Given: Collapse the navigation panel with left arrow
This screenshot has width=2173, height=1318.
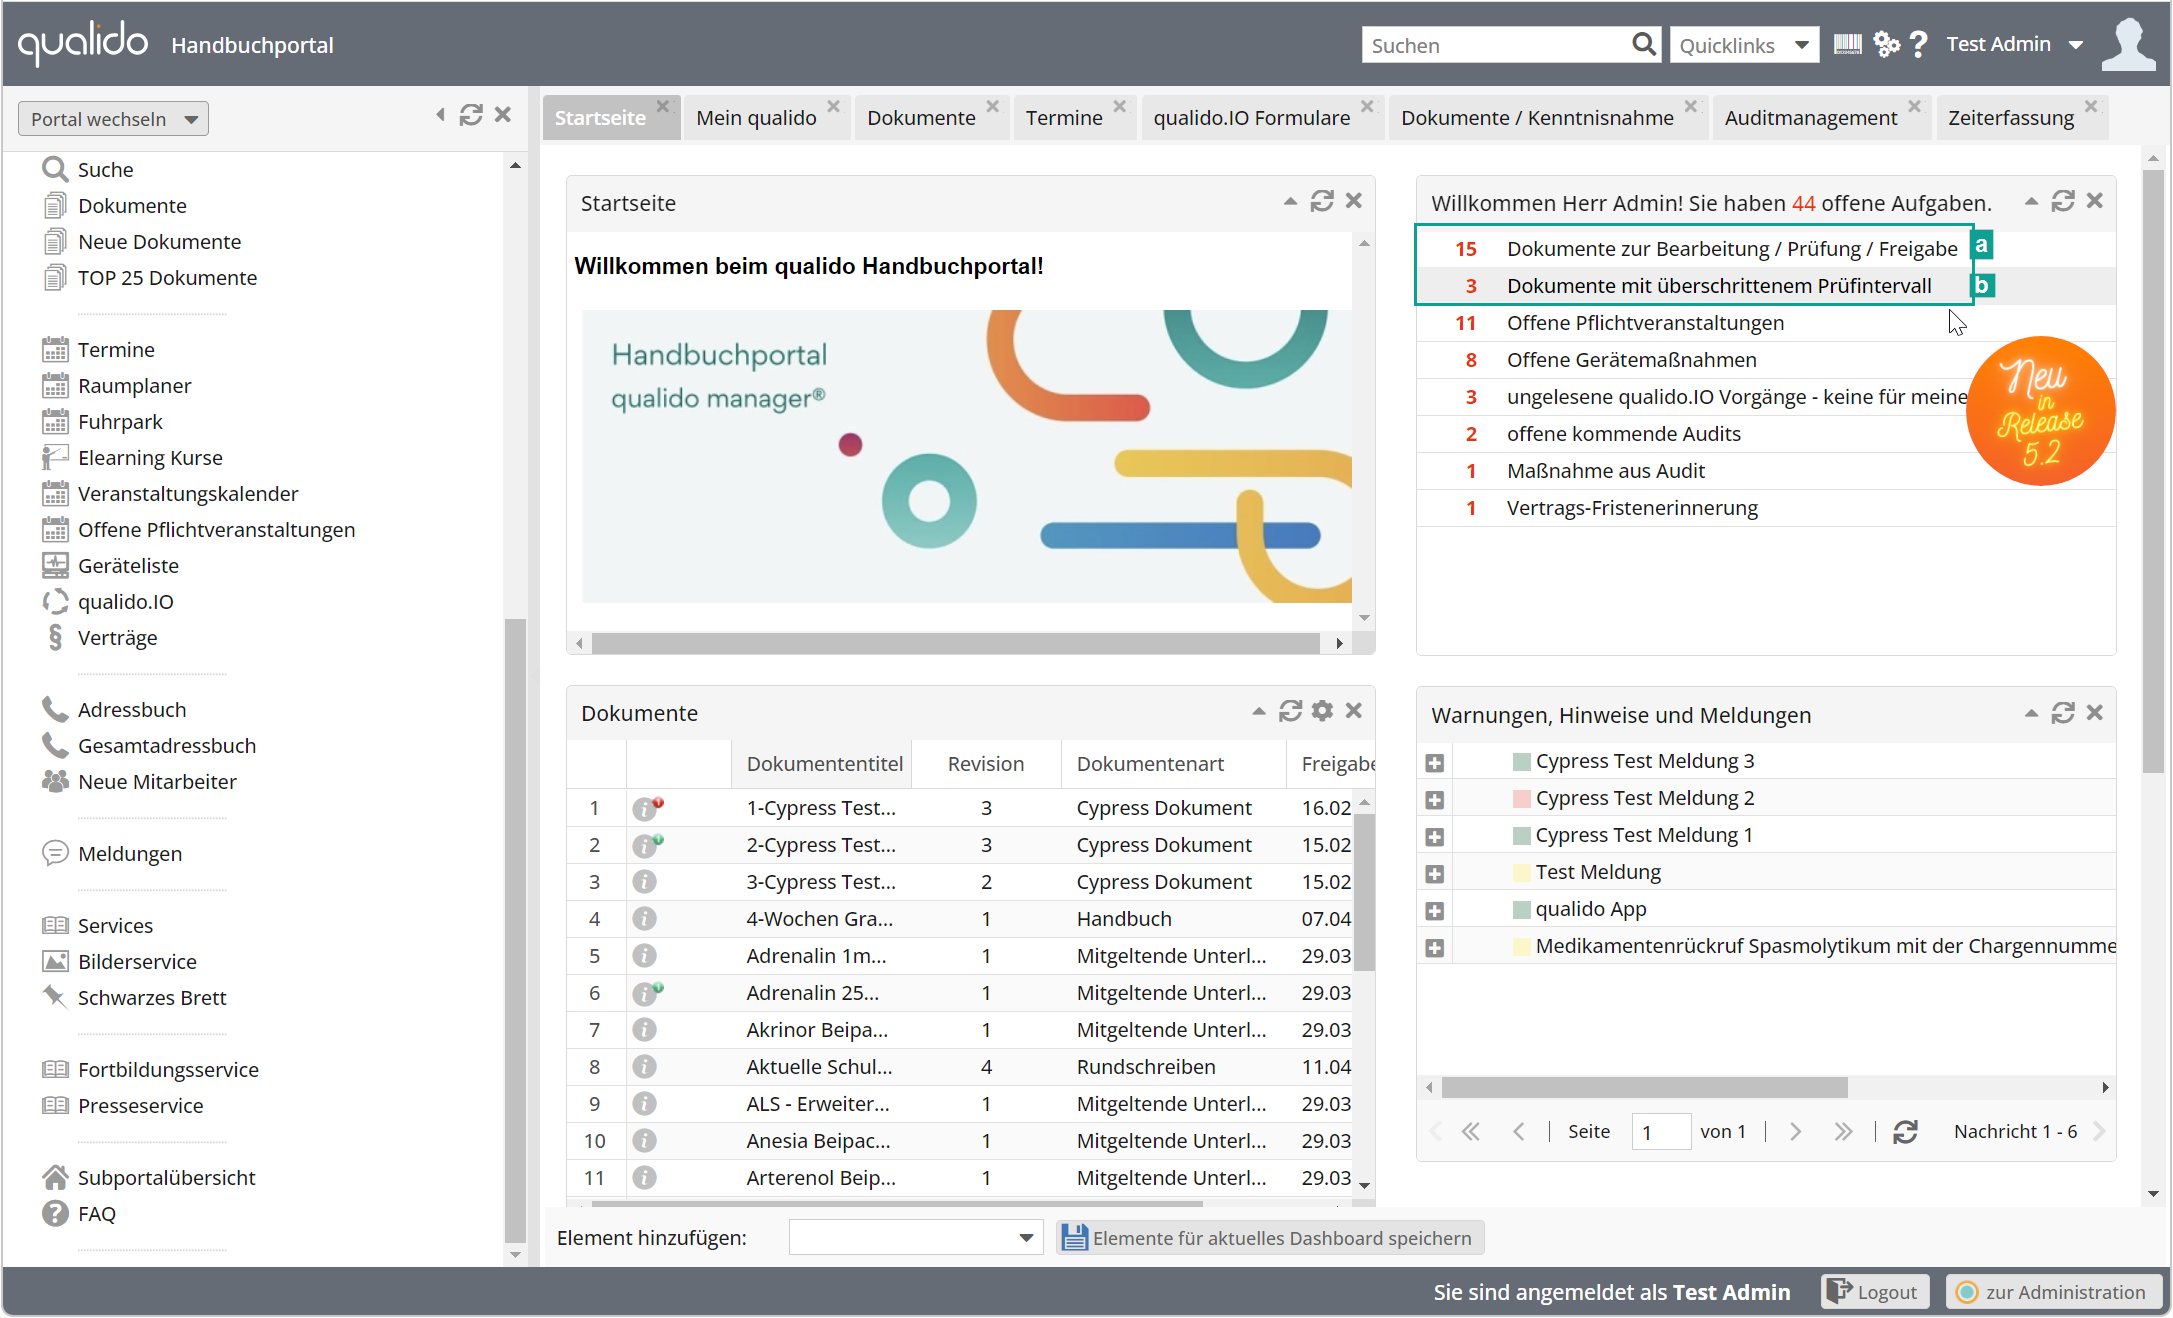Looking at the screenshot, I should pyautogui.click(x=440, y=115).
